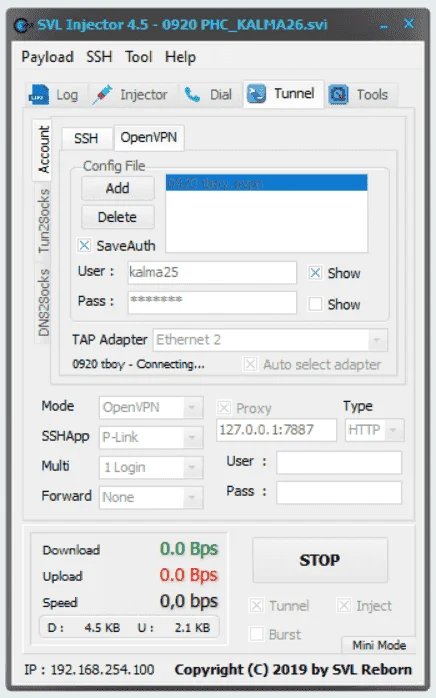Click the Injector syringe icon
Screen dimensions: 436x698
pos(102,94)
